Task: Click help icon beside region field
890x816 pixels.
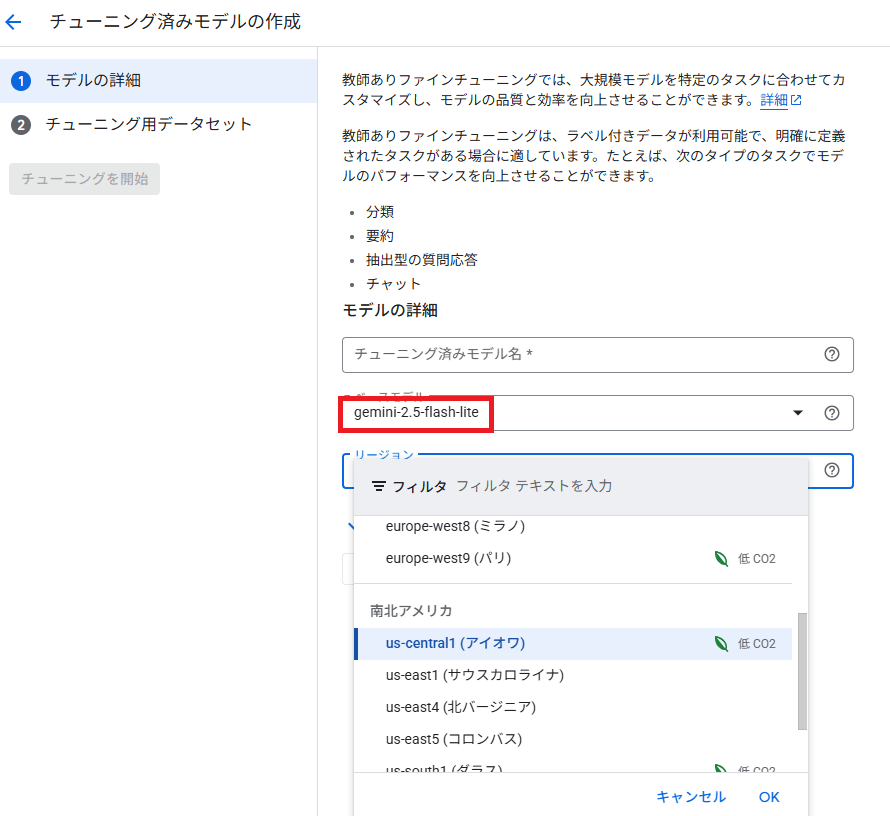Action: pos(831,470)
